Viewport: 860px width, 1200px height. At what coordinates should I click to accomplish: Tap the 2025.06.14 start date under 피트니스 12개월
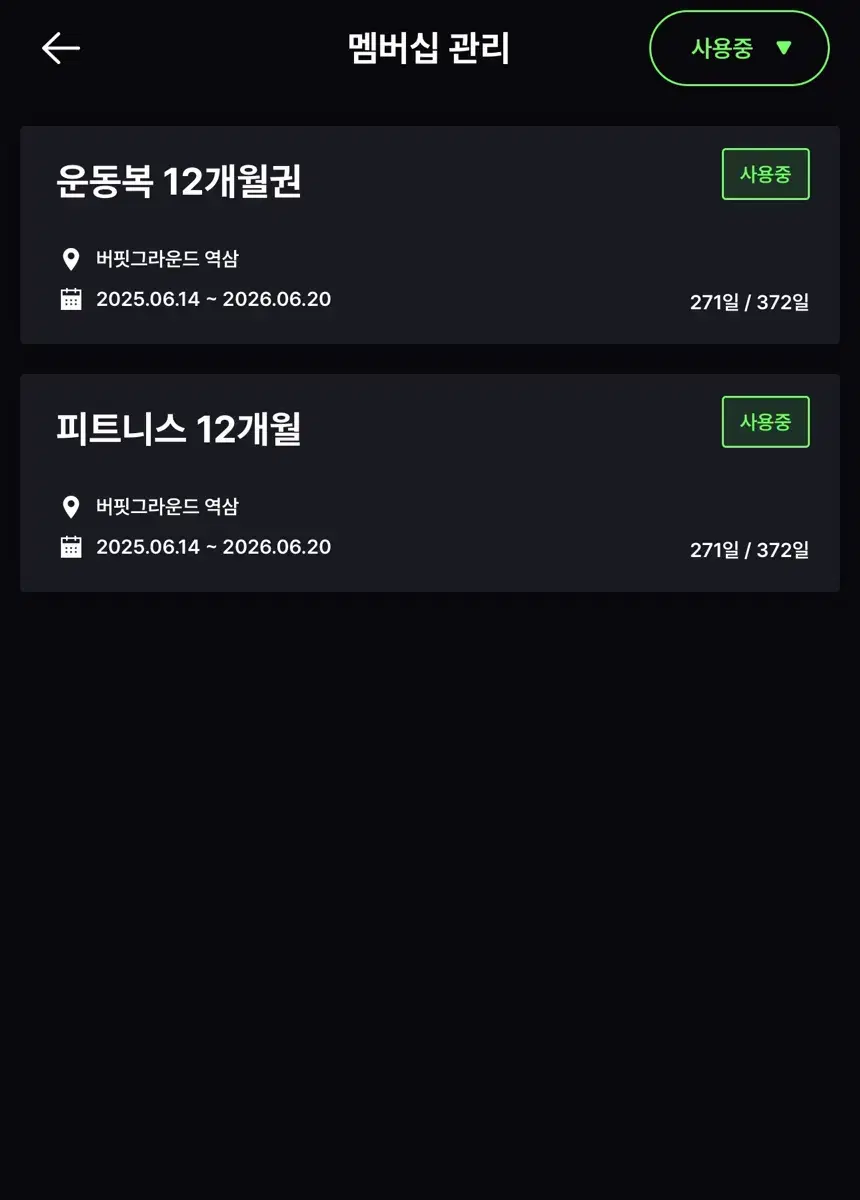pos(148,547)
